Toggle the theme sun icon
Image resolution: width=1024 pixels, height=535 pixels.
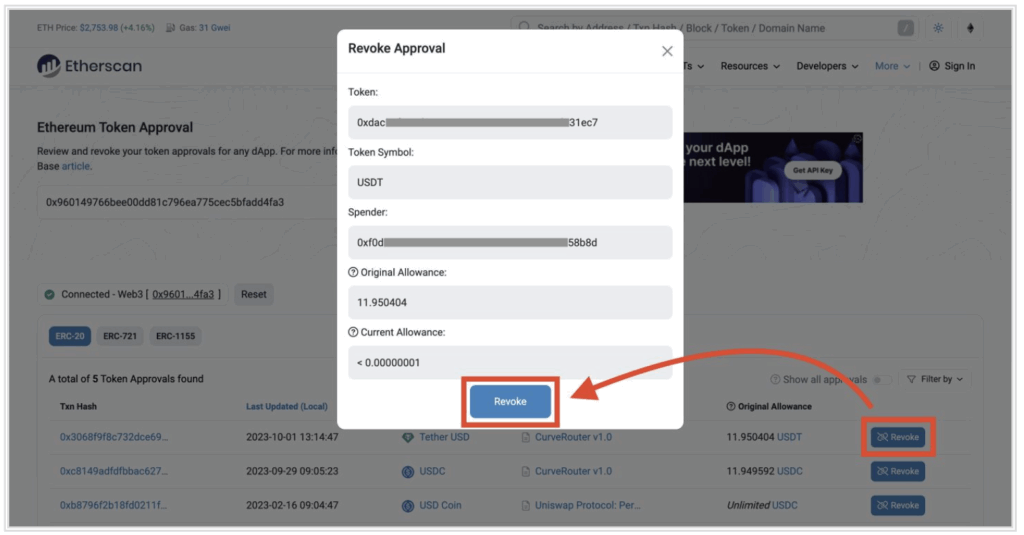(938, 28)
